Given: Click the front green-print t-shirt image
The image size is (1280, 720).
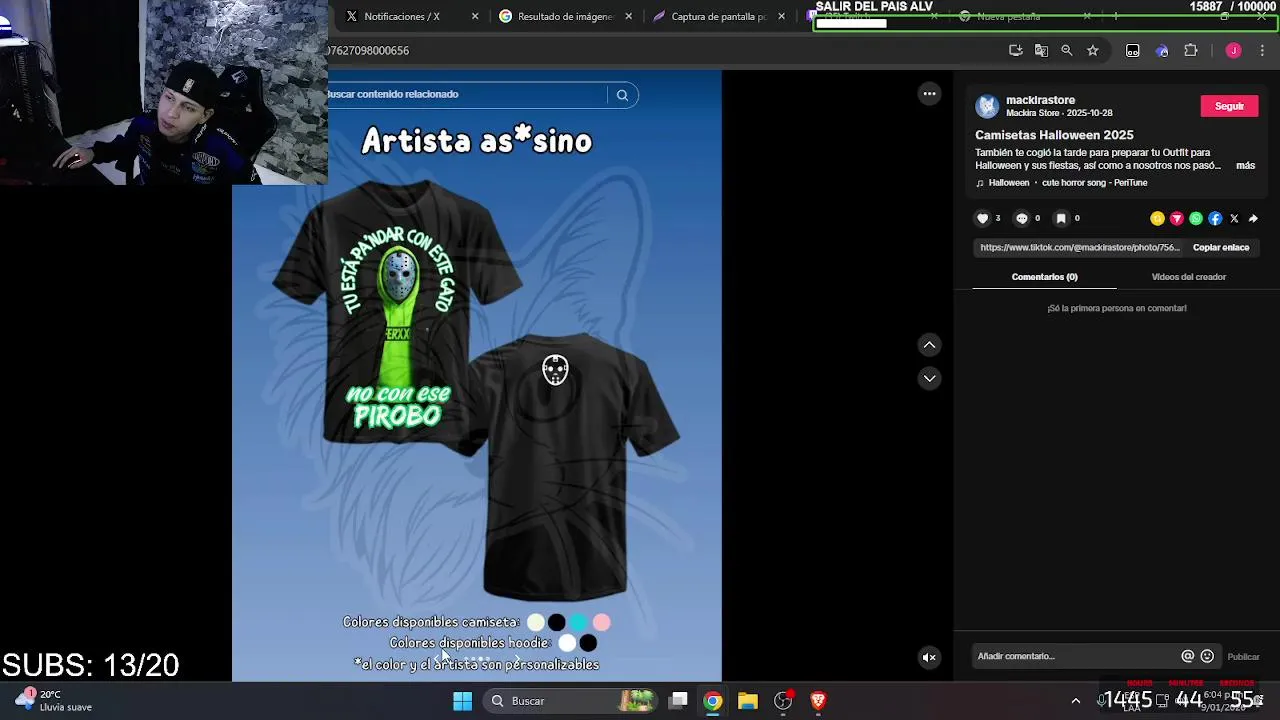Looking at the screenshot, I should click(x=398, y=320).
